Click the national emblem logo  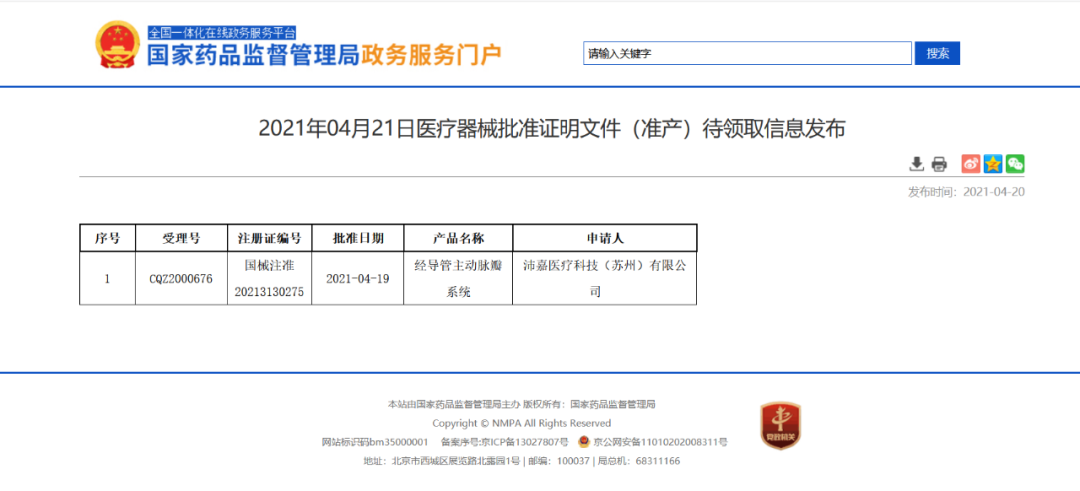(x=117, y=44)
